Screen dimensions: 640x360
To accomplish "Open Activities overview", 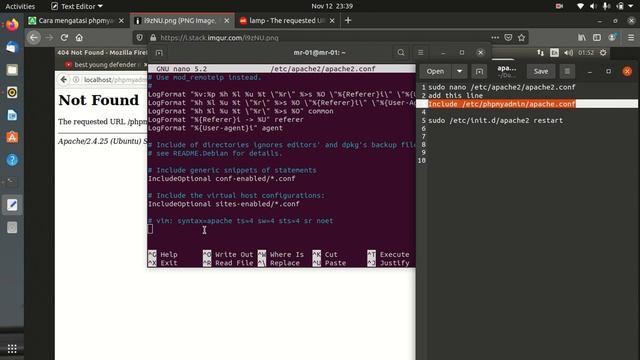I will [20, 6].
